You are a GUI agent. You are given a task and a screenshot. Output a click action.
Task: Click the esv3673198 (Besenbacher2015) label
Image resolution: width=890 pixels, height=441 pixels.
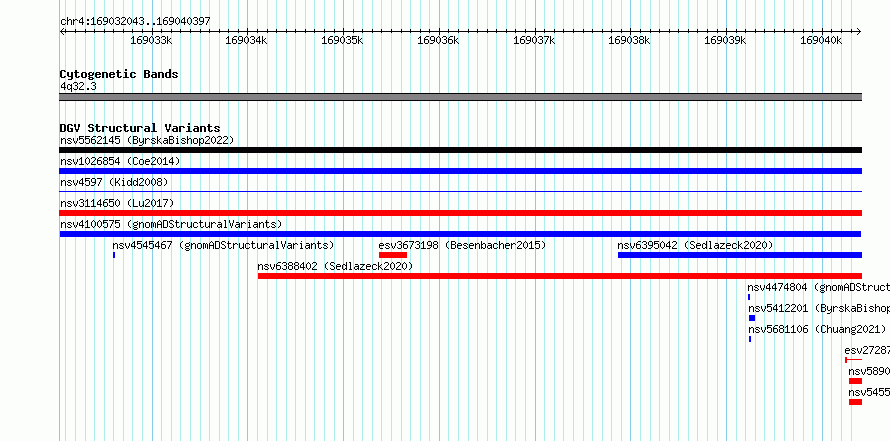(462, 245)
